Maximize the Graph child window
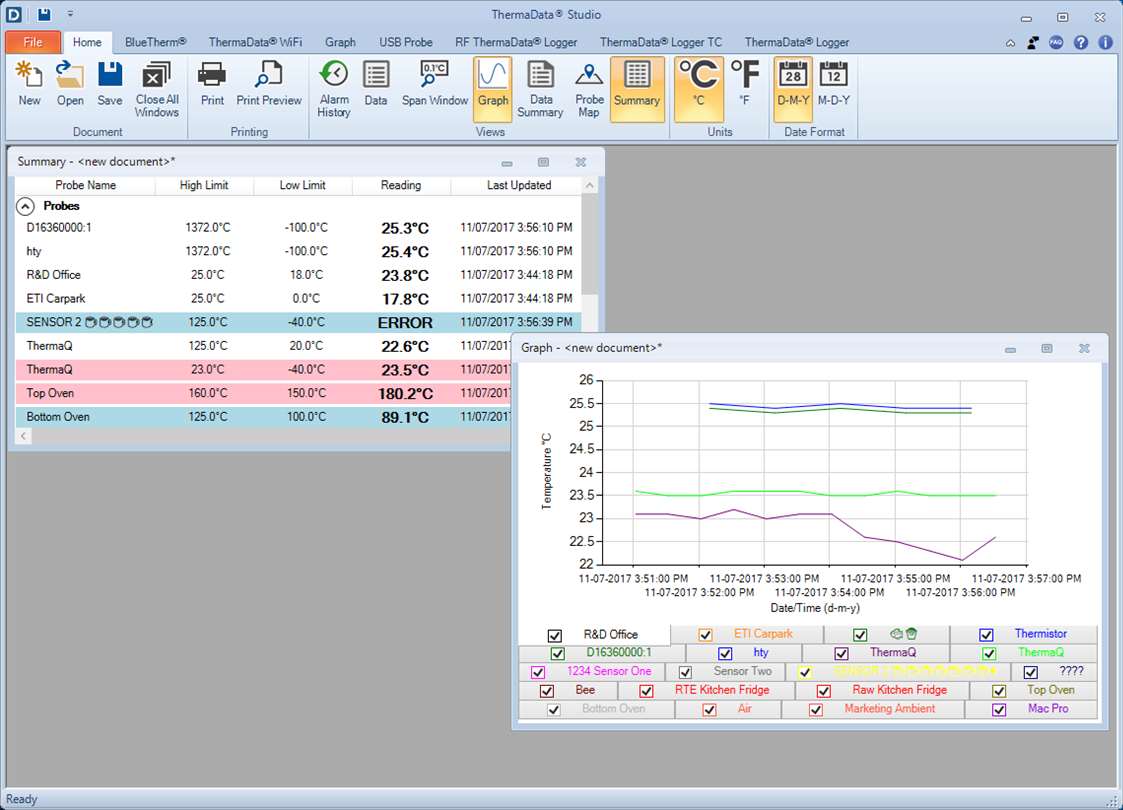This screenshot has height=810, width=1123. (1046, 348)
